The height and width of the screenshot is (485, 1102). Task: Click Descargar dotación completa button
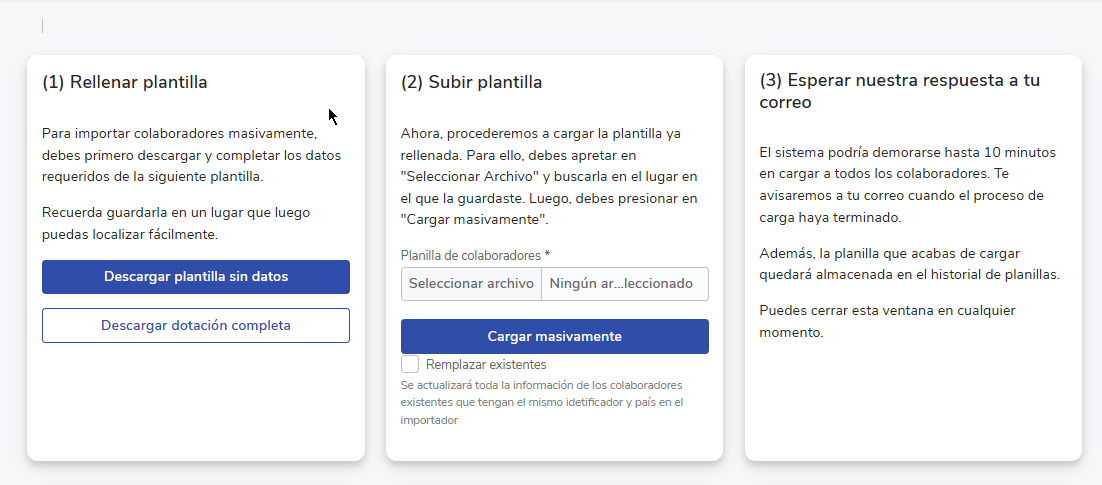click(x=196, y=325)
